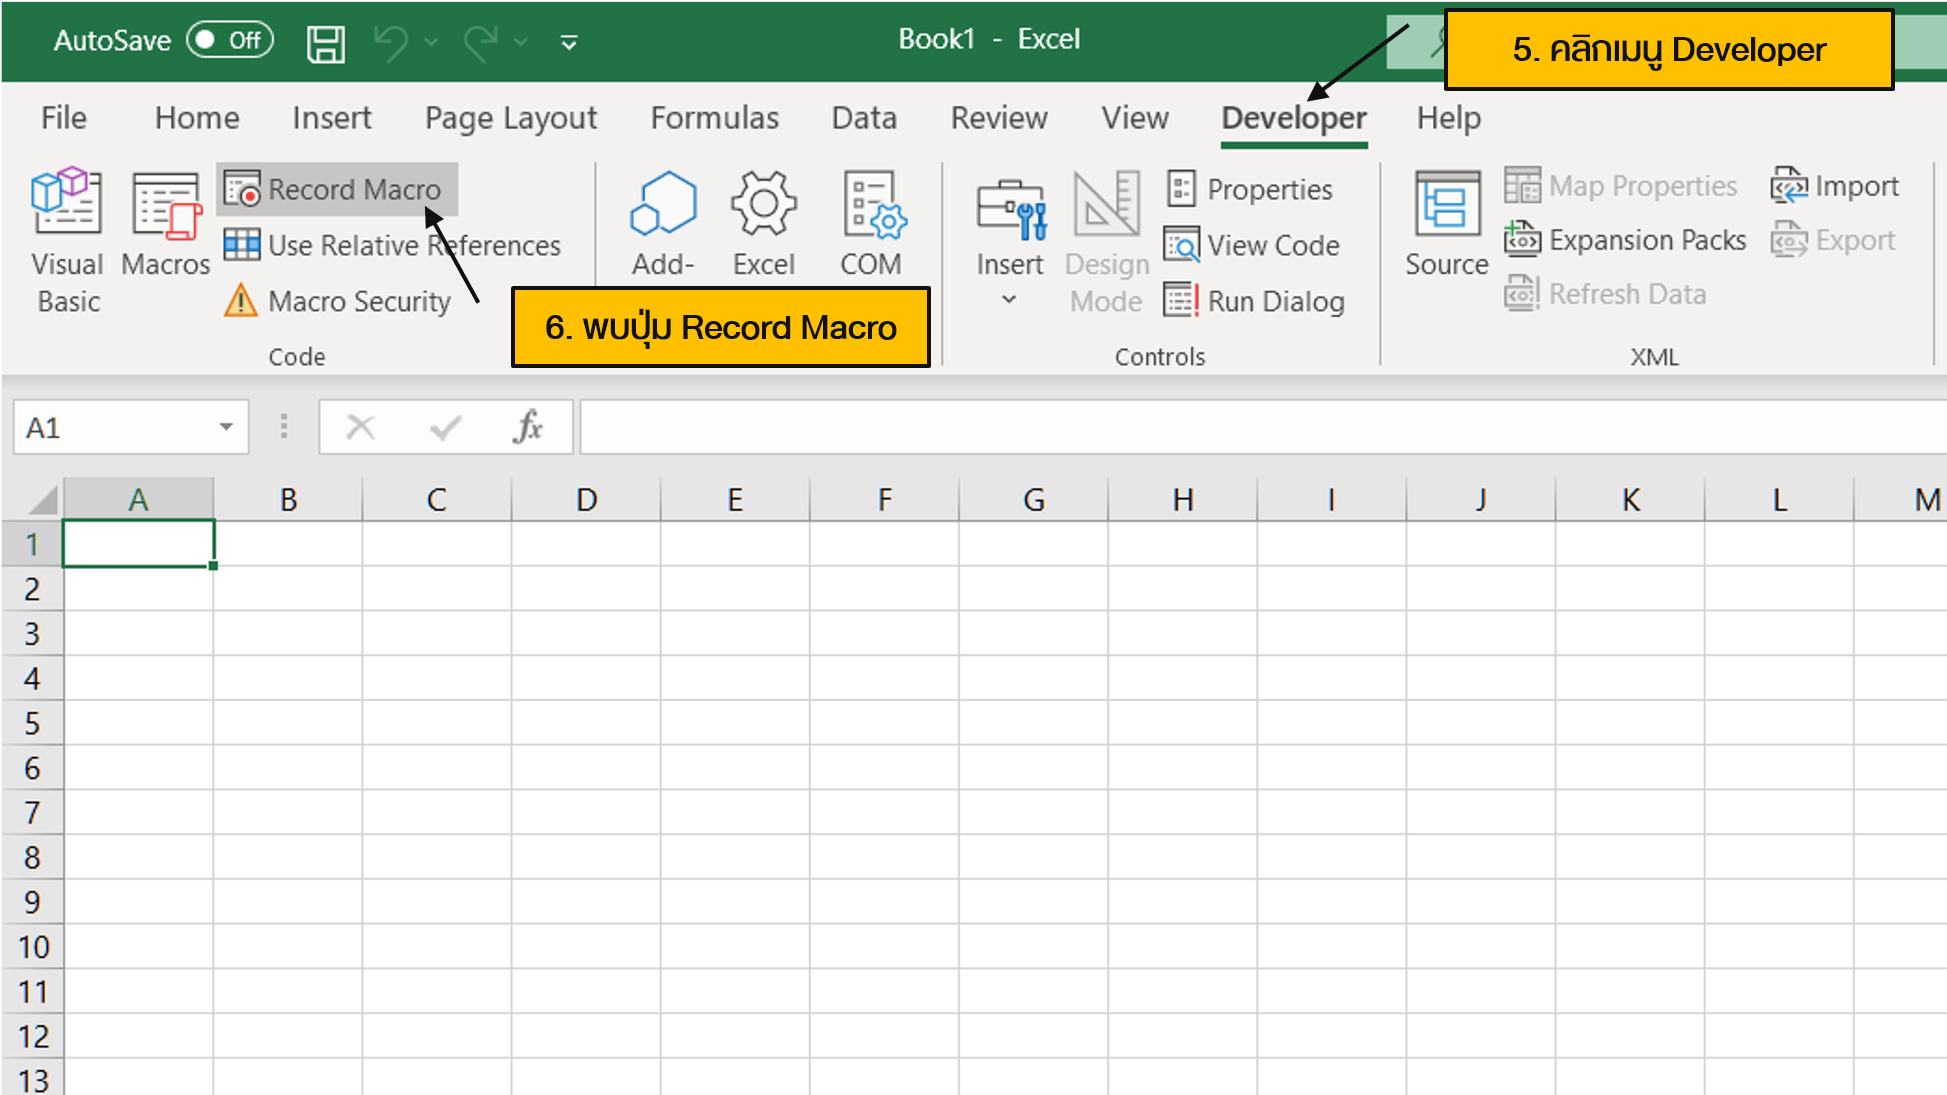Screen dimensions: 1947x1095
Task: Click Run Dialog
Action: tap(1255, 301)
